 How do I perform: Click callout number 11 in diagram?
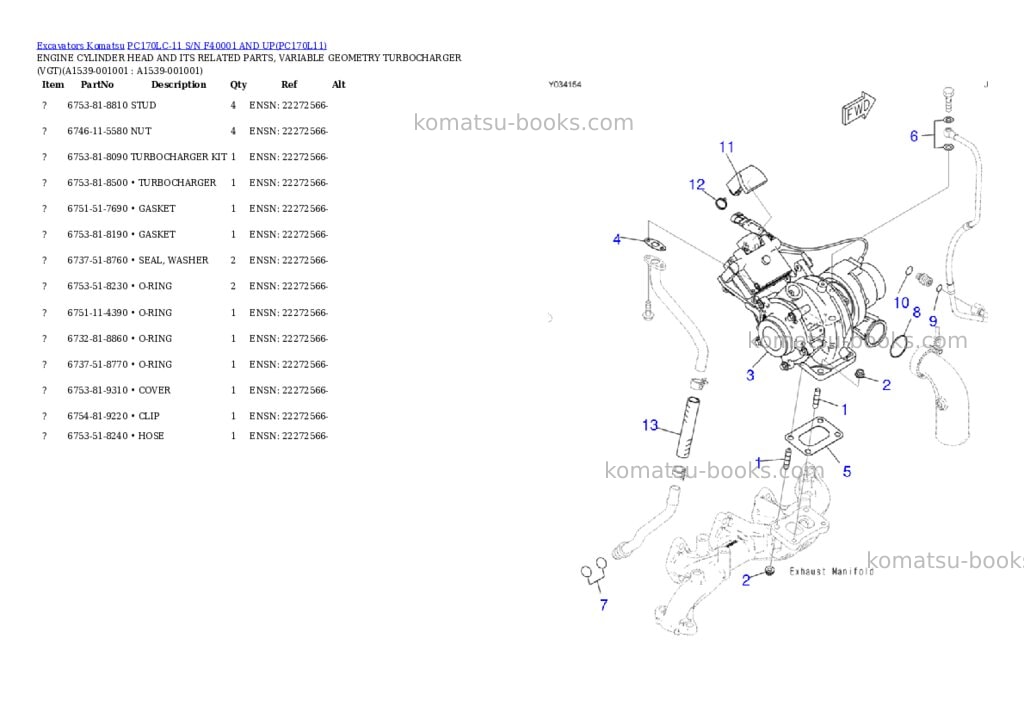[x=727, y=148]
